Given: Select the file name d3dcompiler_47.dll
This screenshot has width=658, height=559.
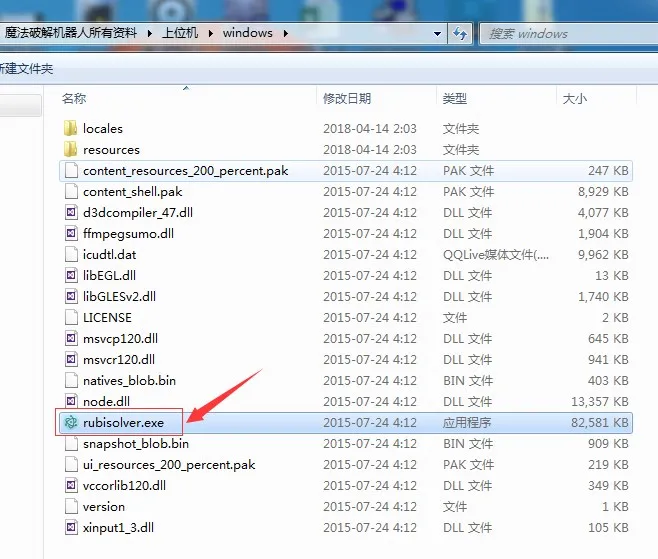Looking at the screenshot, I should [x=138, y=212].
